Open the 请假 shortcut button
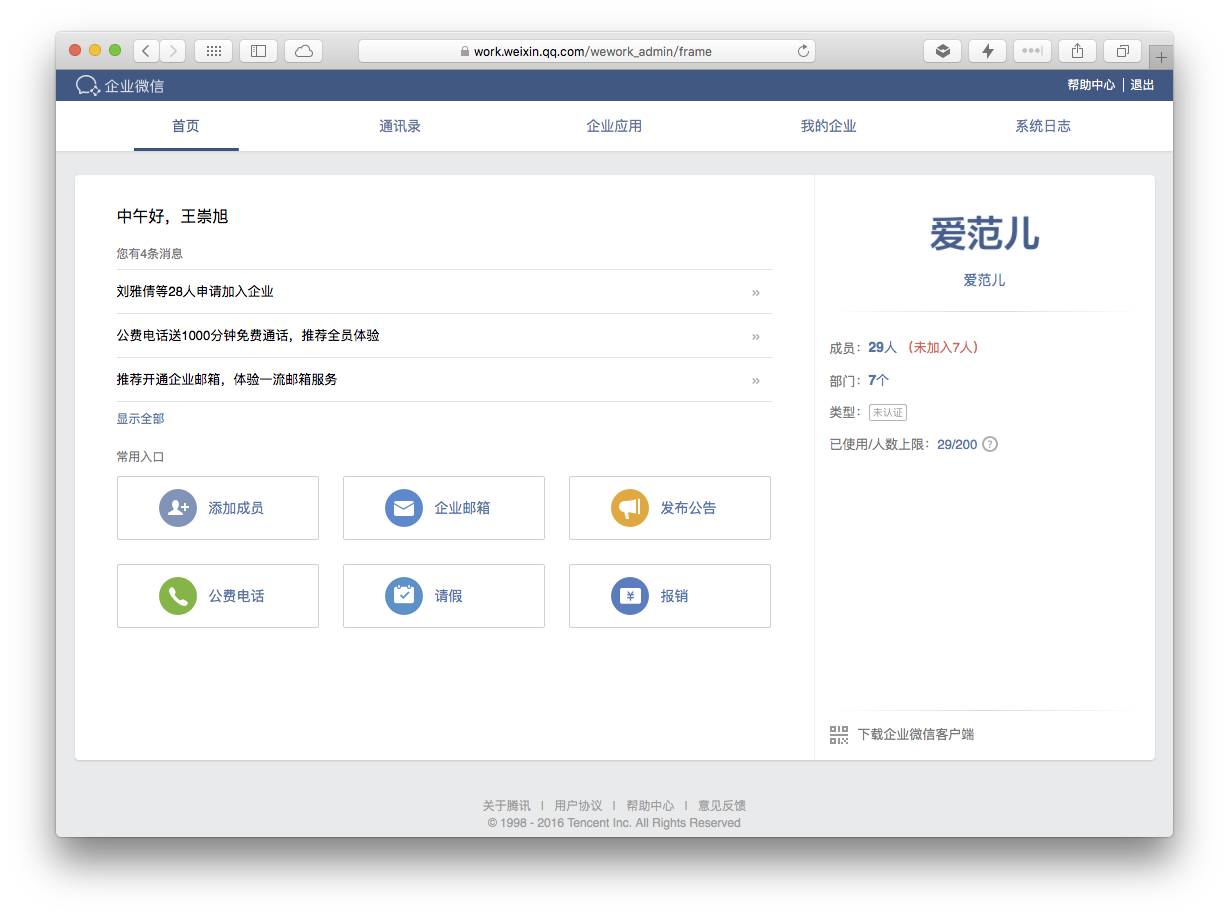1229x917 pixels. click(444, 596)
